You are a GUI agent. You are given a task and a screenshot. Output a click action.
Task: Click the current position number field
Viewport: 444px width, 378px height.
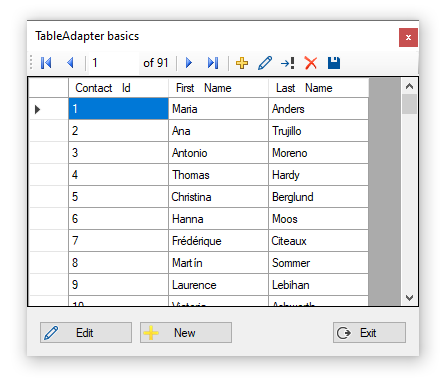(114, 63)
